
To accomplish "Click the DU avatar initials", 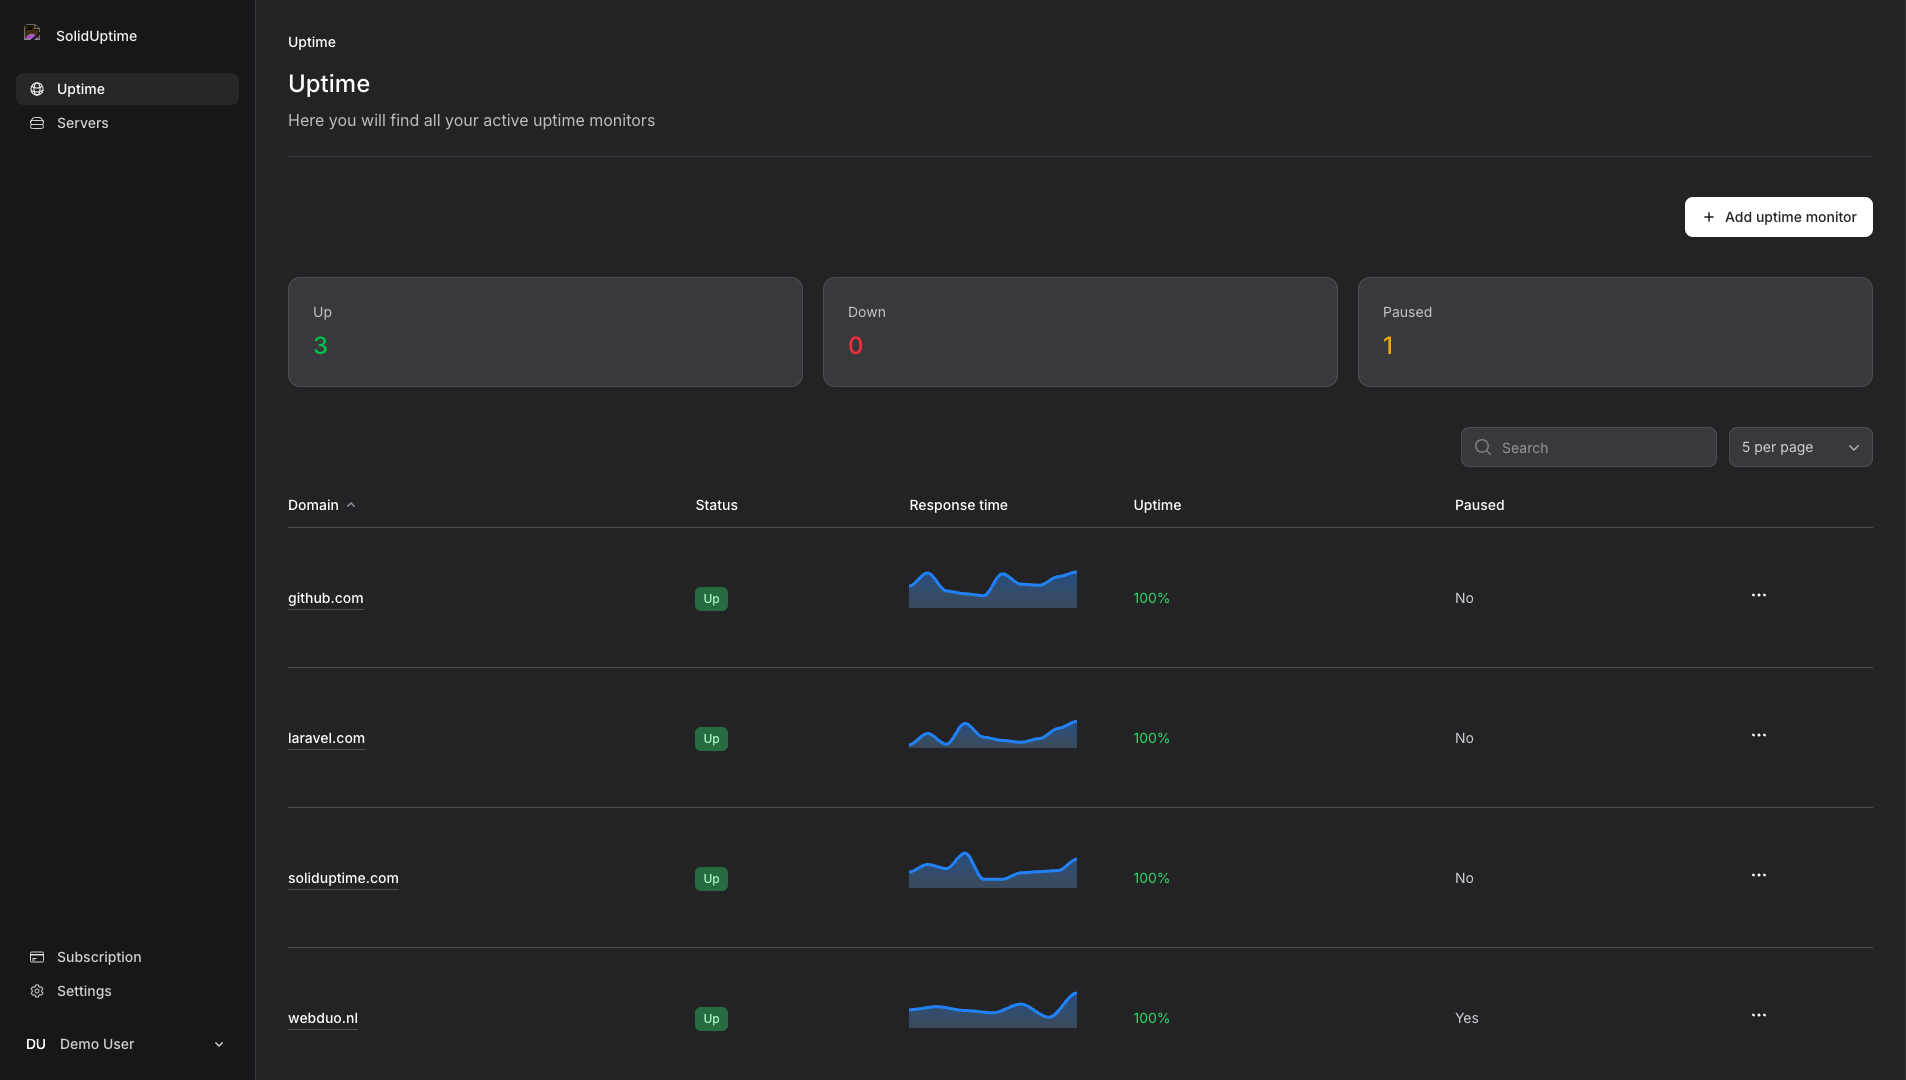I will coord(36,1044).
